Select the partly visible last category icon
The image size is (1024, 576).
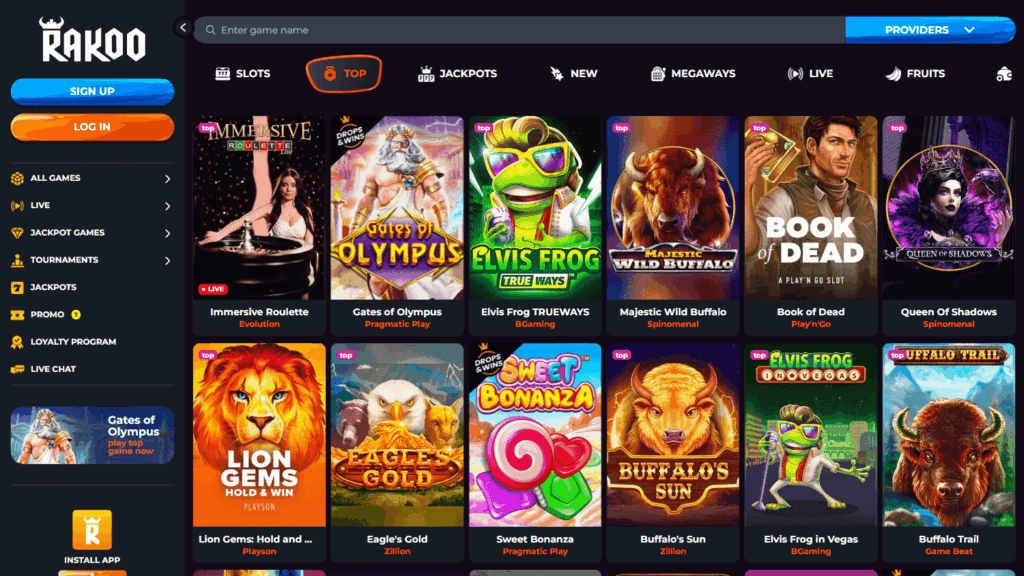click(1004, 74)
